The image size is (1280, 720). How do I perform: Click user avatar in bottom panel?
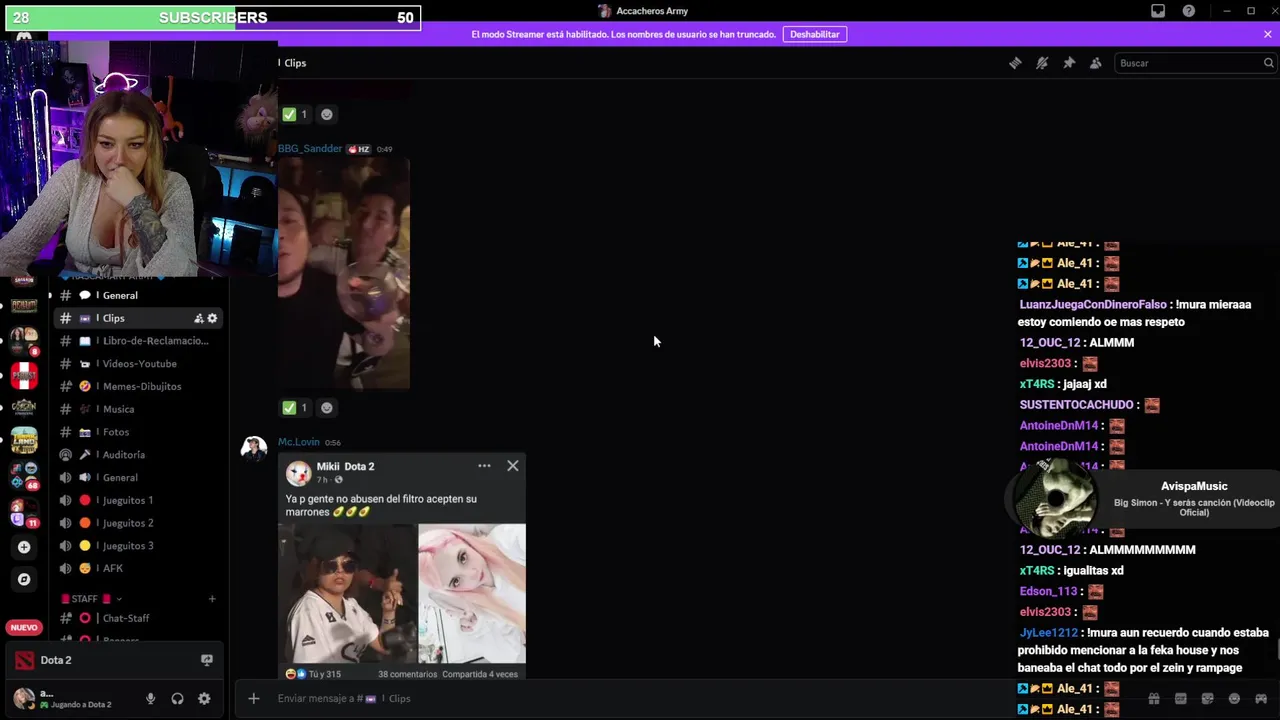coord(24,698)
